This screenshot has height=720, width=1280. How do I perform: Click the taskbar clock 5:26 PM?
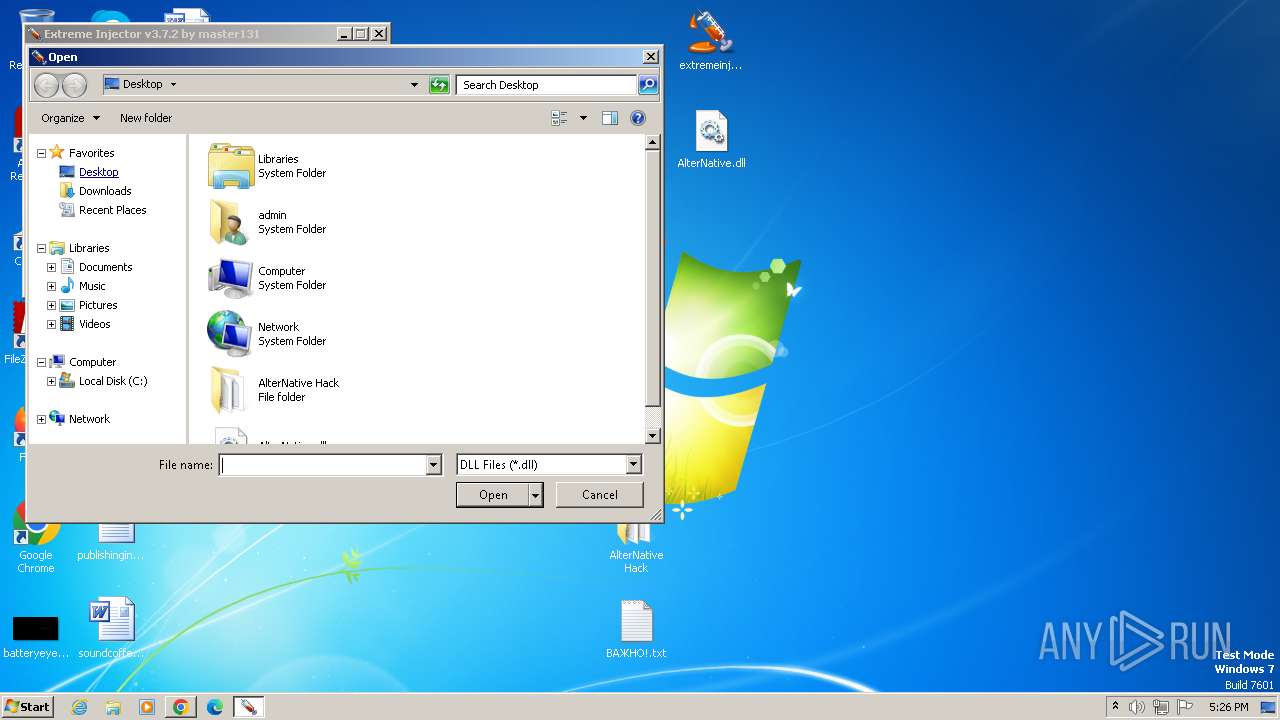tap(1228, 707)
